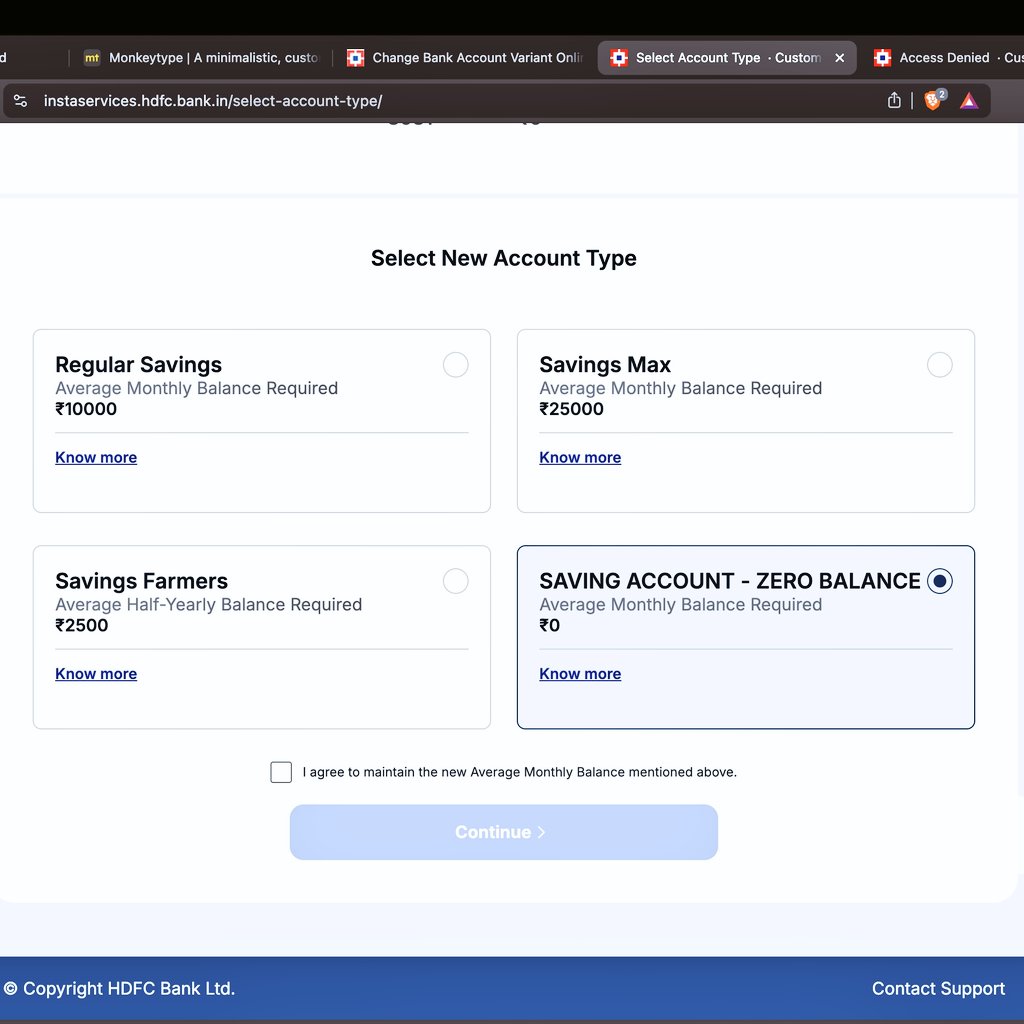Click the ₹25000 balance amount
This screenshot has height=1024, width=1024.
click(571, 409)
